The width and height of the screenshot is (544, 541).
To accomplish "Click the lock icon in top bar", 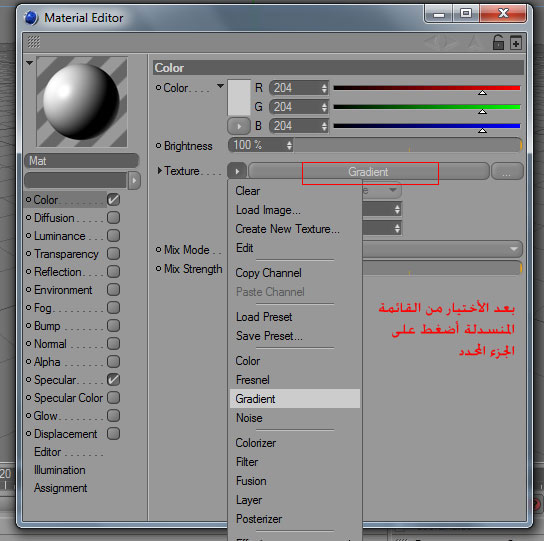I will (x=498, y=43).
